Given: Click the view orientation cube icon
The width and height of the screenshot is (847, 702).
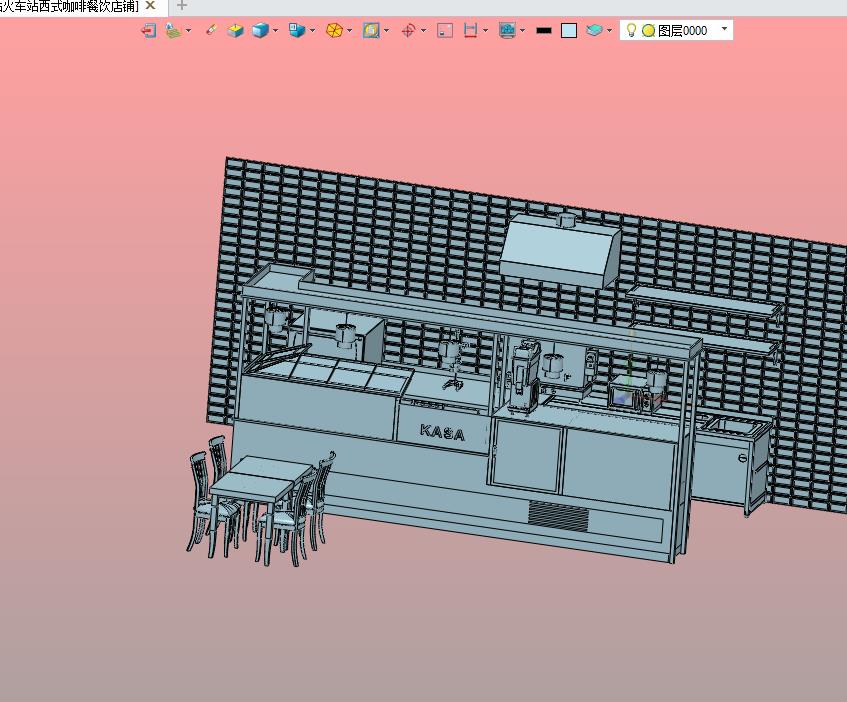Looking at the screenshot, I should 297,30.
